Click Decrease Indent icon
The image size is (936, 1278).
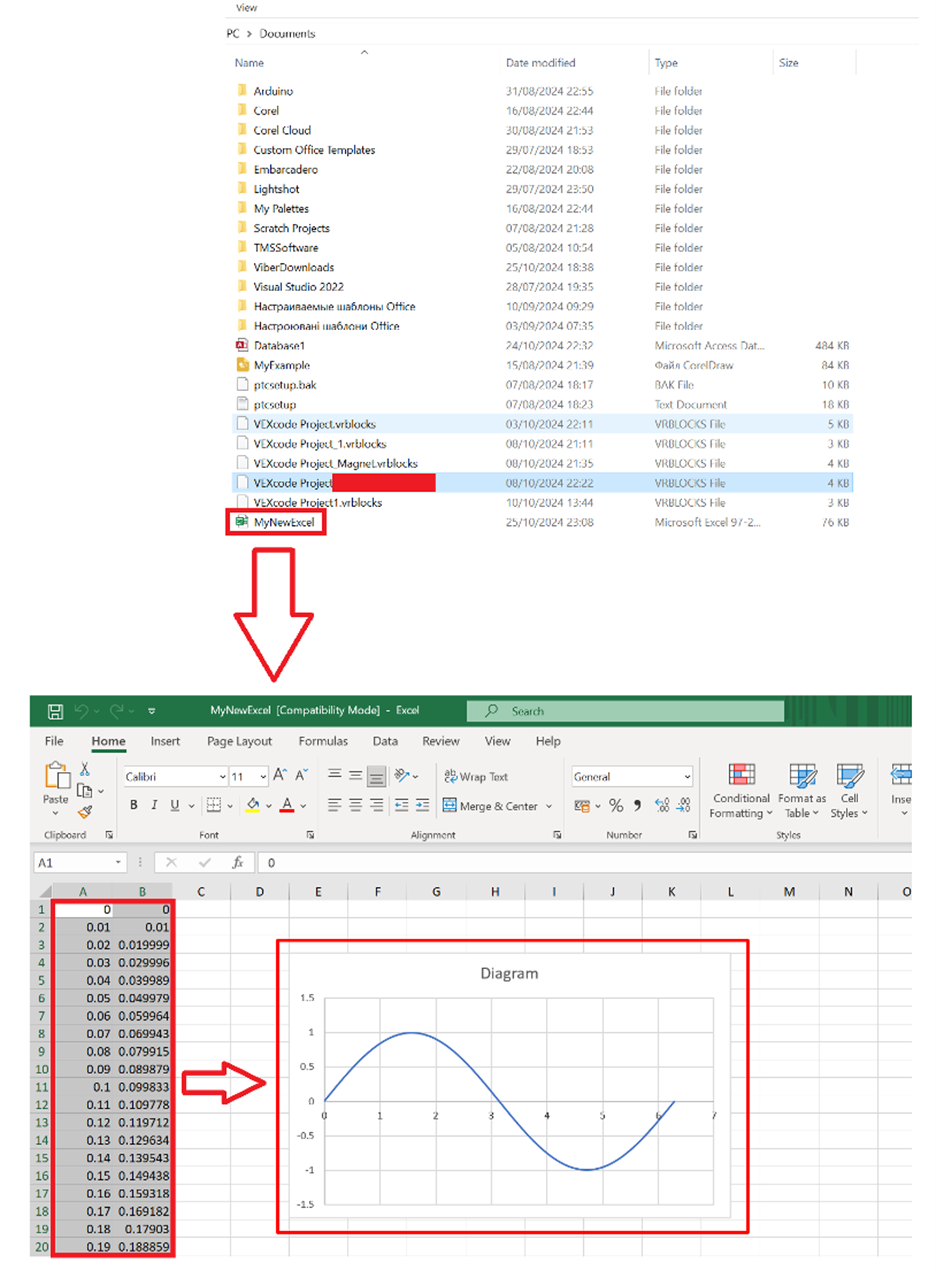point(402,805)
